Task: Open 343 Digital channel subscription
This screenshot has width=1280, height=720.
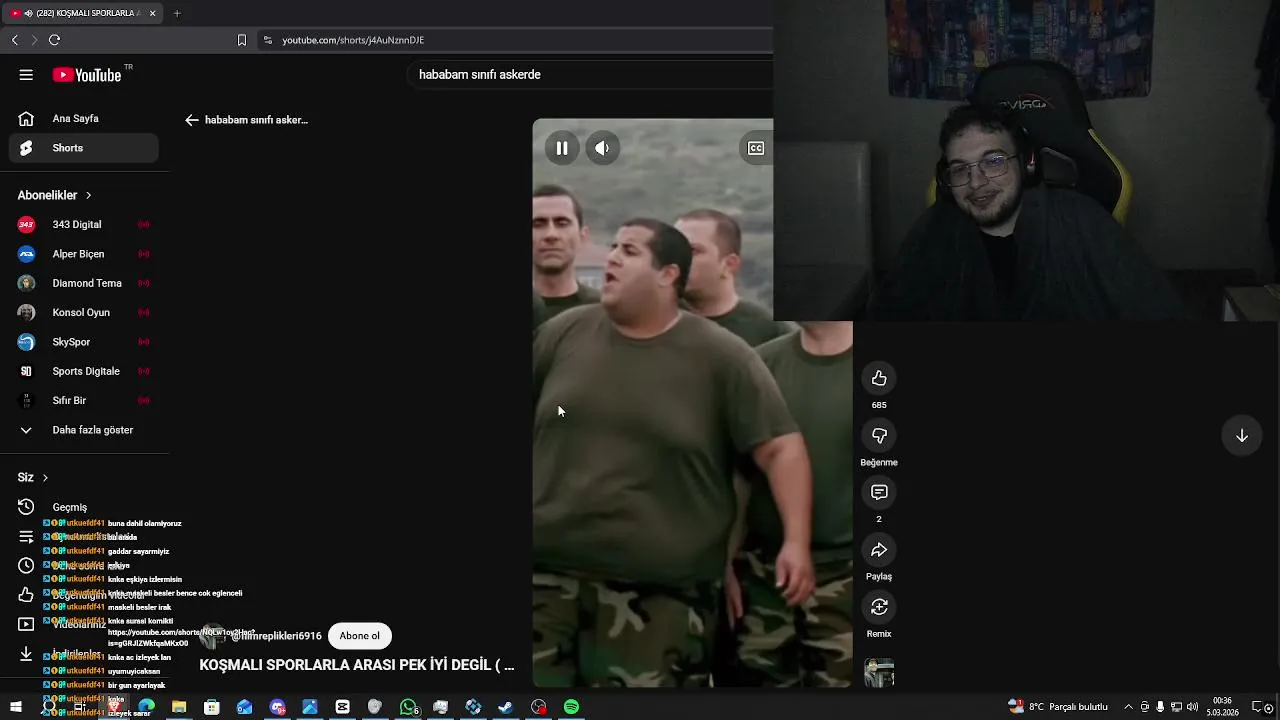Action: [x=84, y=224]
